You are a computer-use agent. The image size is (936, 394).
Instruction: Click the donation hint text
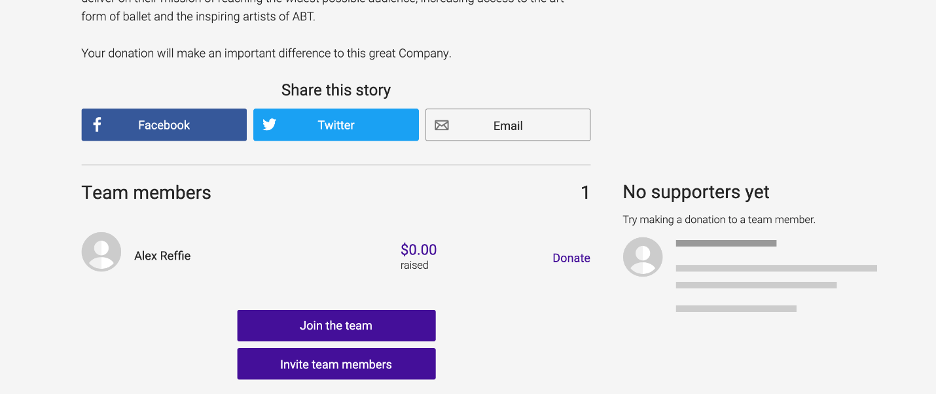(x=719, y=220)
